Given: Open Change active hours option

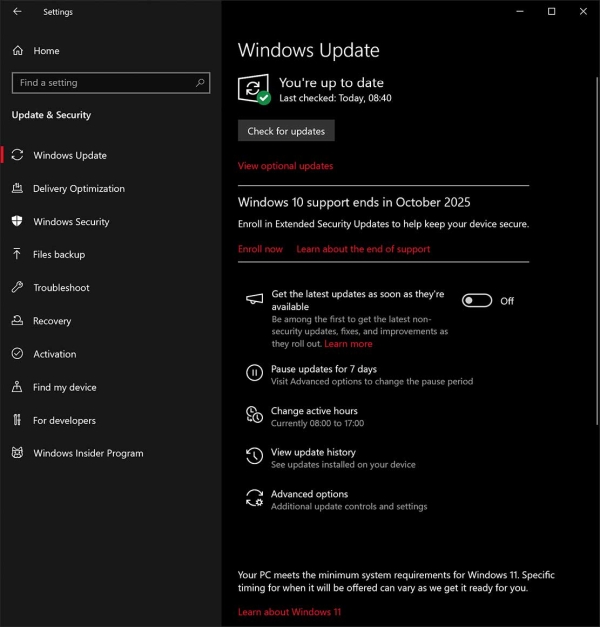Looking at the screenshot, I should pos(314,411).
